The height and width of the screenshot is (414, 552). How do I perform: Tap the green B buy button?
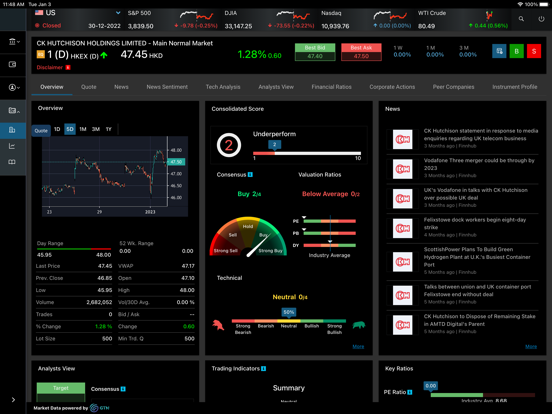516,51
